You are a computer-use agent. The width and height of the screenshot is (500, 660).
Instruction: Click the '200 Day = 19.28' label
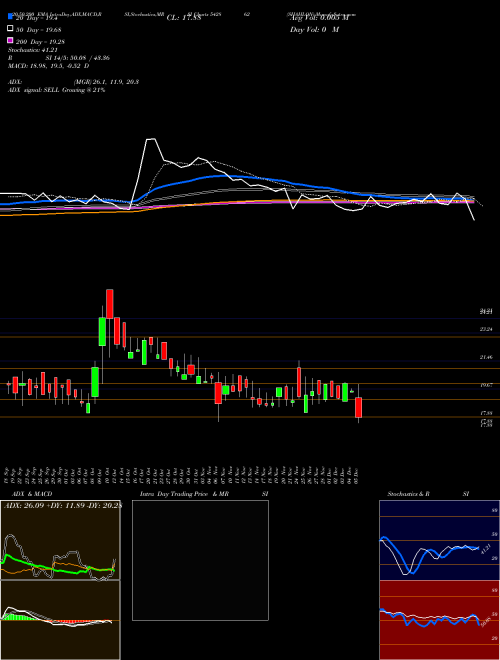coord(40,42)
